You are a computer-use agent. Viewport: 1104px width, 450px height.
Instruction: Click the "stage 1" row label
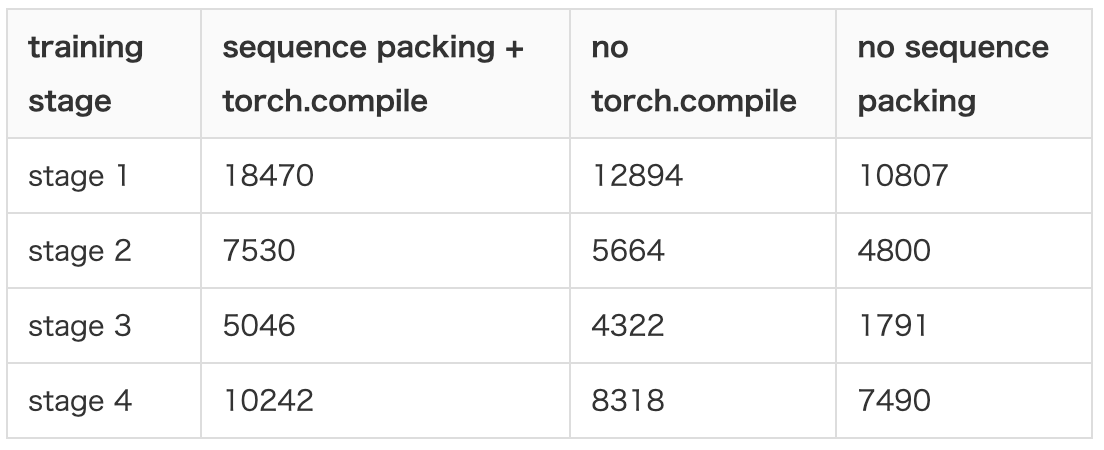(x=79, y=177)
